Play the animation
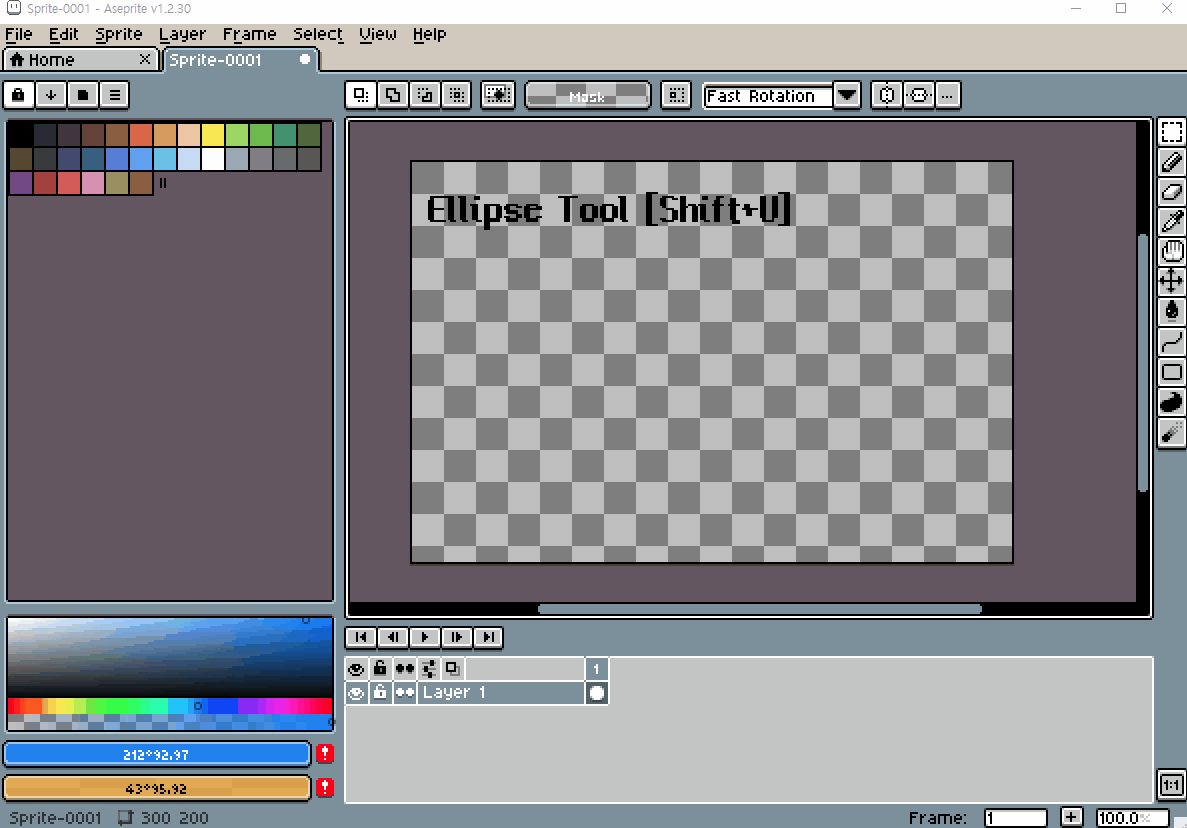Screen dimensions: 1187x828 (425, 637)
